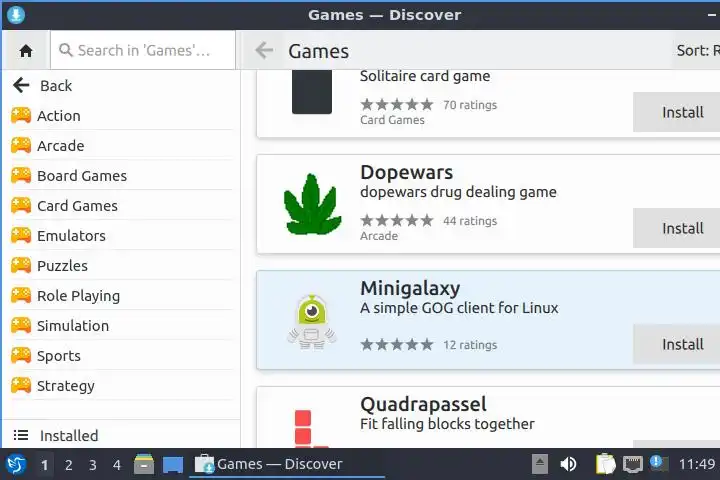720x480 pixels.
Task: Open the Emulators category
Action: tap(122, 236)
